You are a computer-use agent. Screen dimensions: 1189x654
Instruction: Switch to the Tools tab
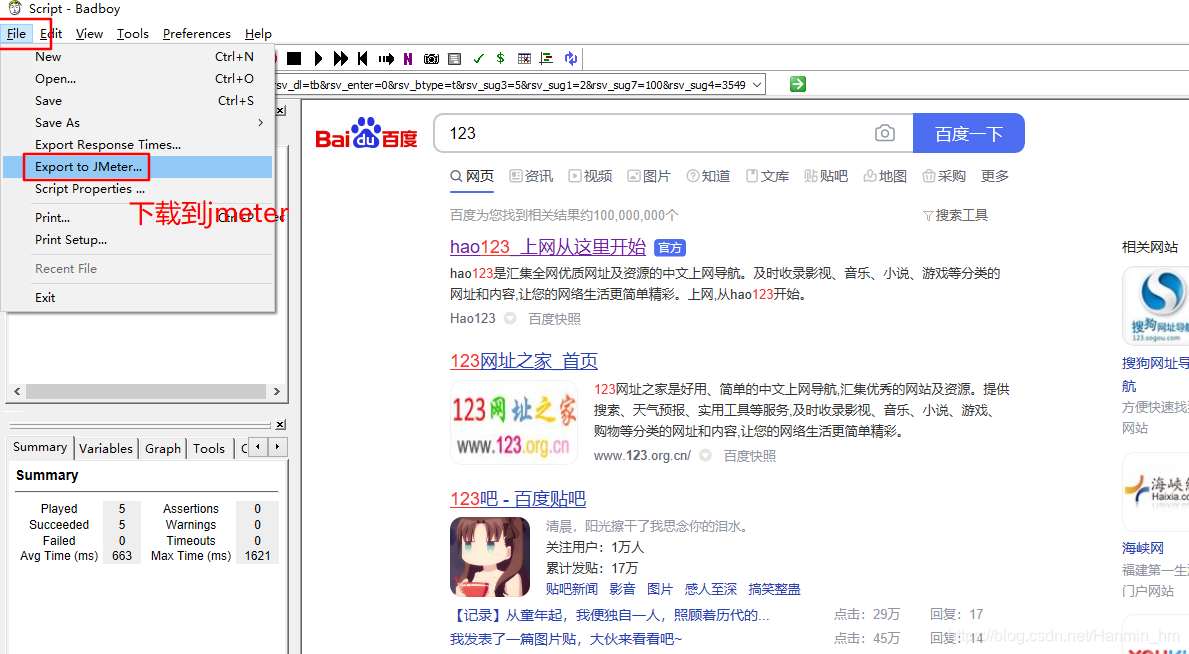pos(209,448)
